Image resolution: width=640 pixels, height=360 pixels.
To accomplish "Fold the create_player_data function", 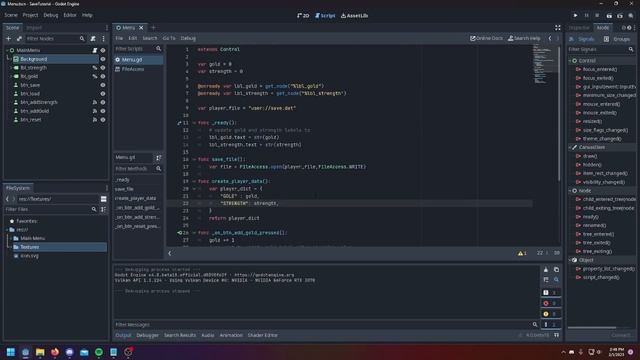I will [194, 181].
